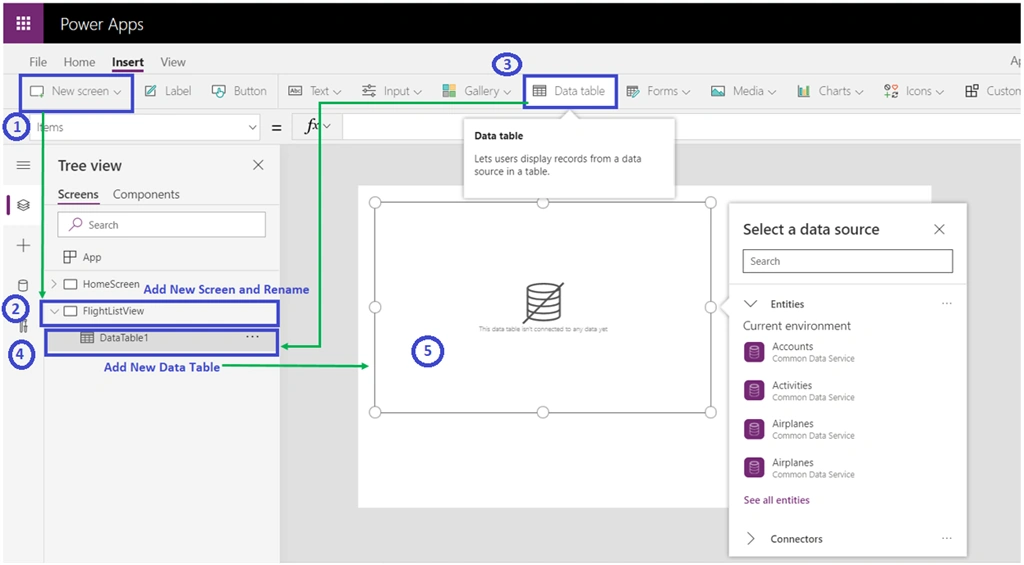The image size is (1024, 565).
Task: Click the Charts bar icon
Action: (x=803, y=91)
